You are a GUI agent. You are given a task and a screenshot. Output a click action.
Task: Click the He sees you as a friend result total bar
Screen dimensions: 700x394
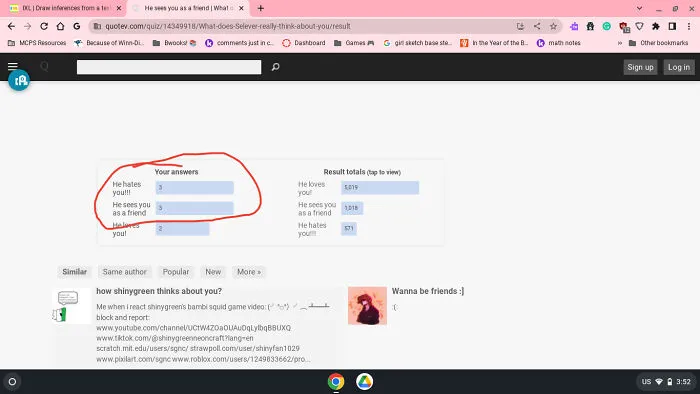click(352, 208)
